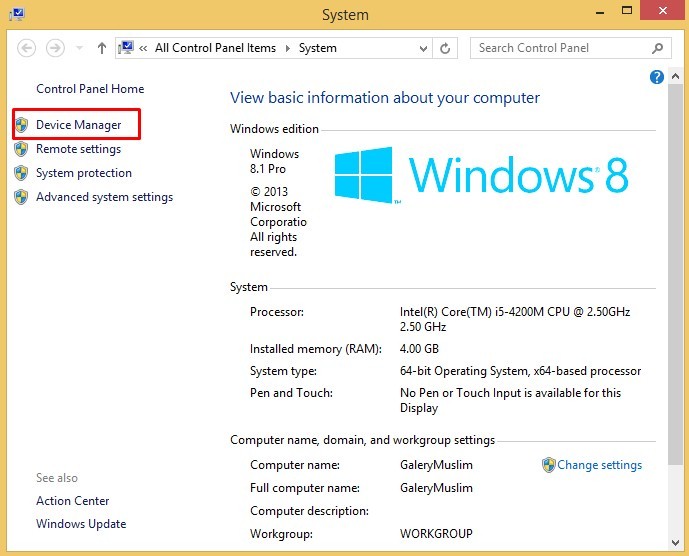Click the 'Computer description:' label
This screenshot has width=689, height=556.
309,511
